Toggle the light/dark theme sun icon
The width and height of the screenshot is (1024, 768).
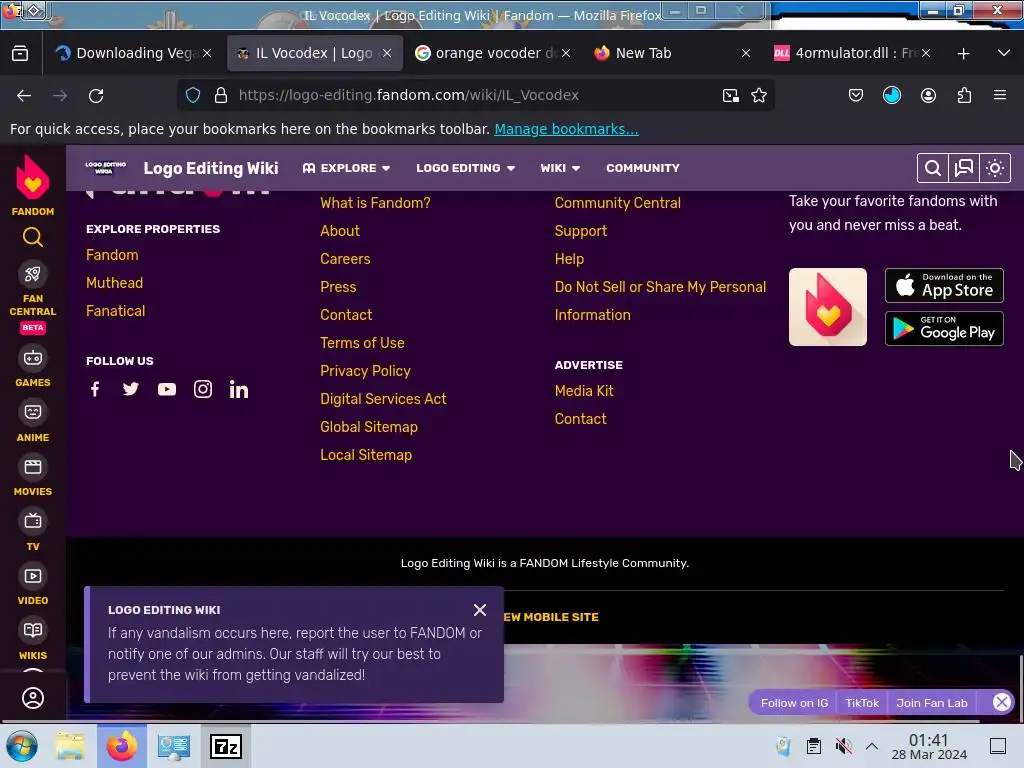995,168
